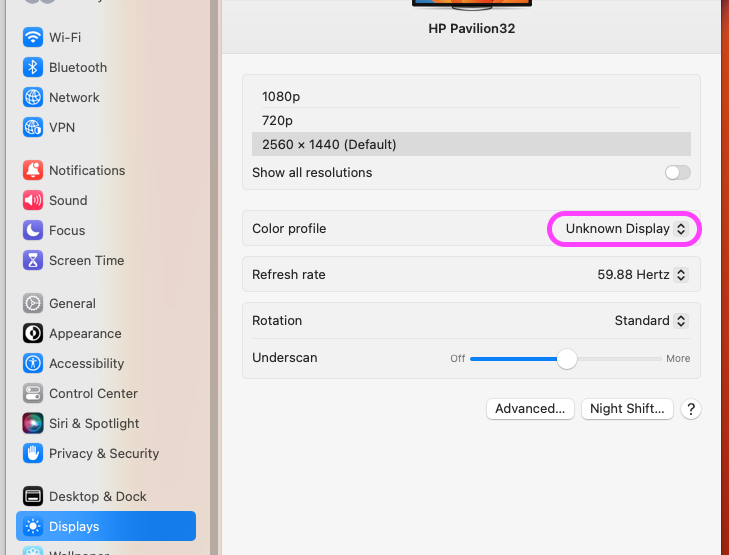Open Screen Time label in sidebar
The width and height of the screenshot is (729, 555).
[x=86, y=261]
